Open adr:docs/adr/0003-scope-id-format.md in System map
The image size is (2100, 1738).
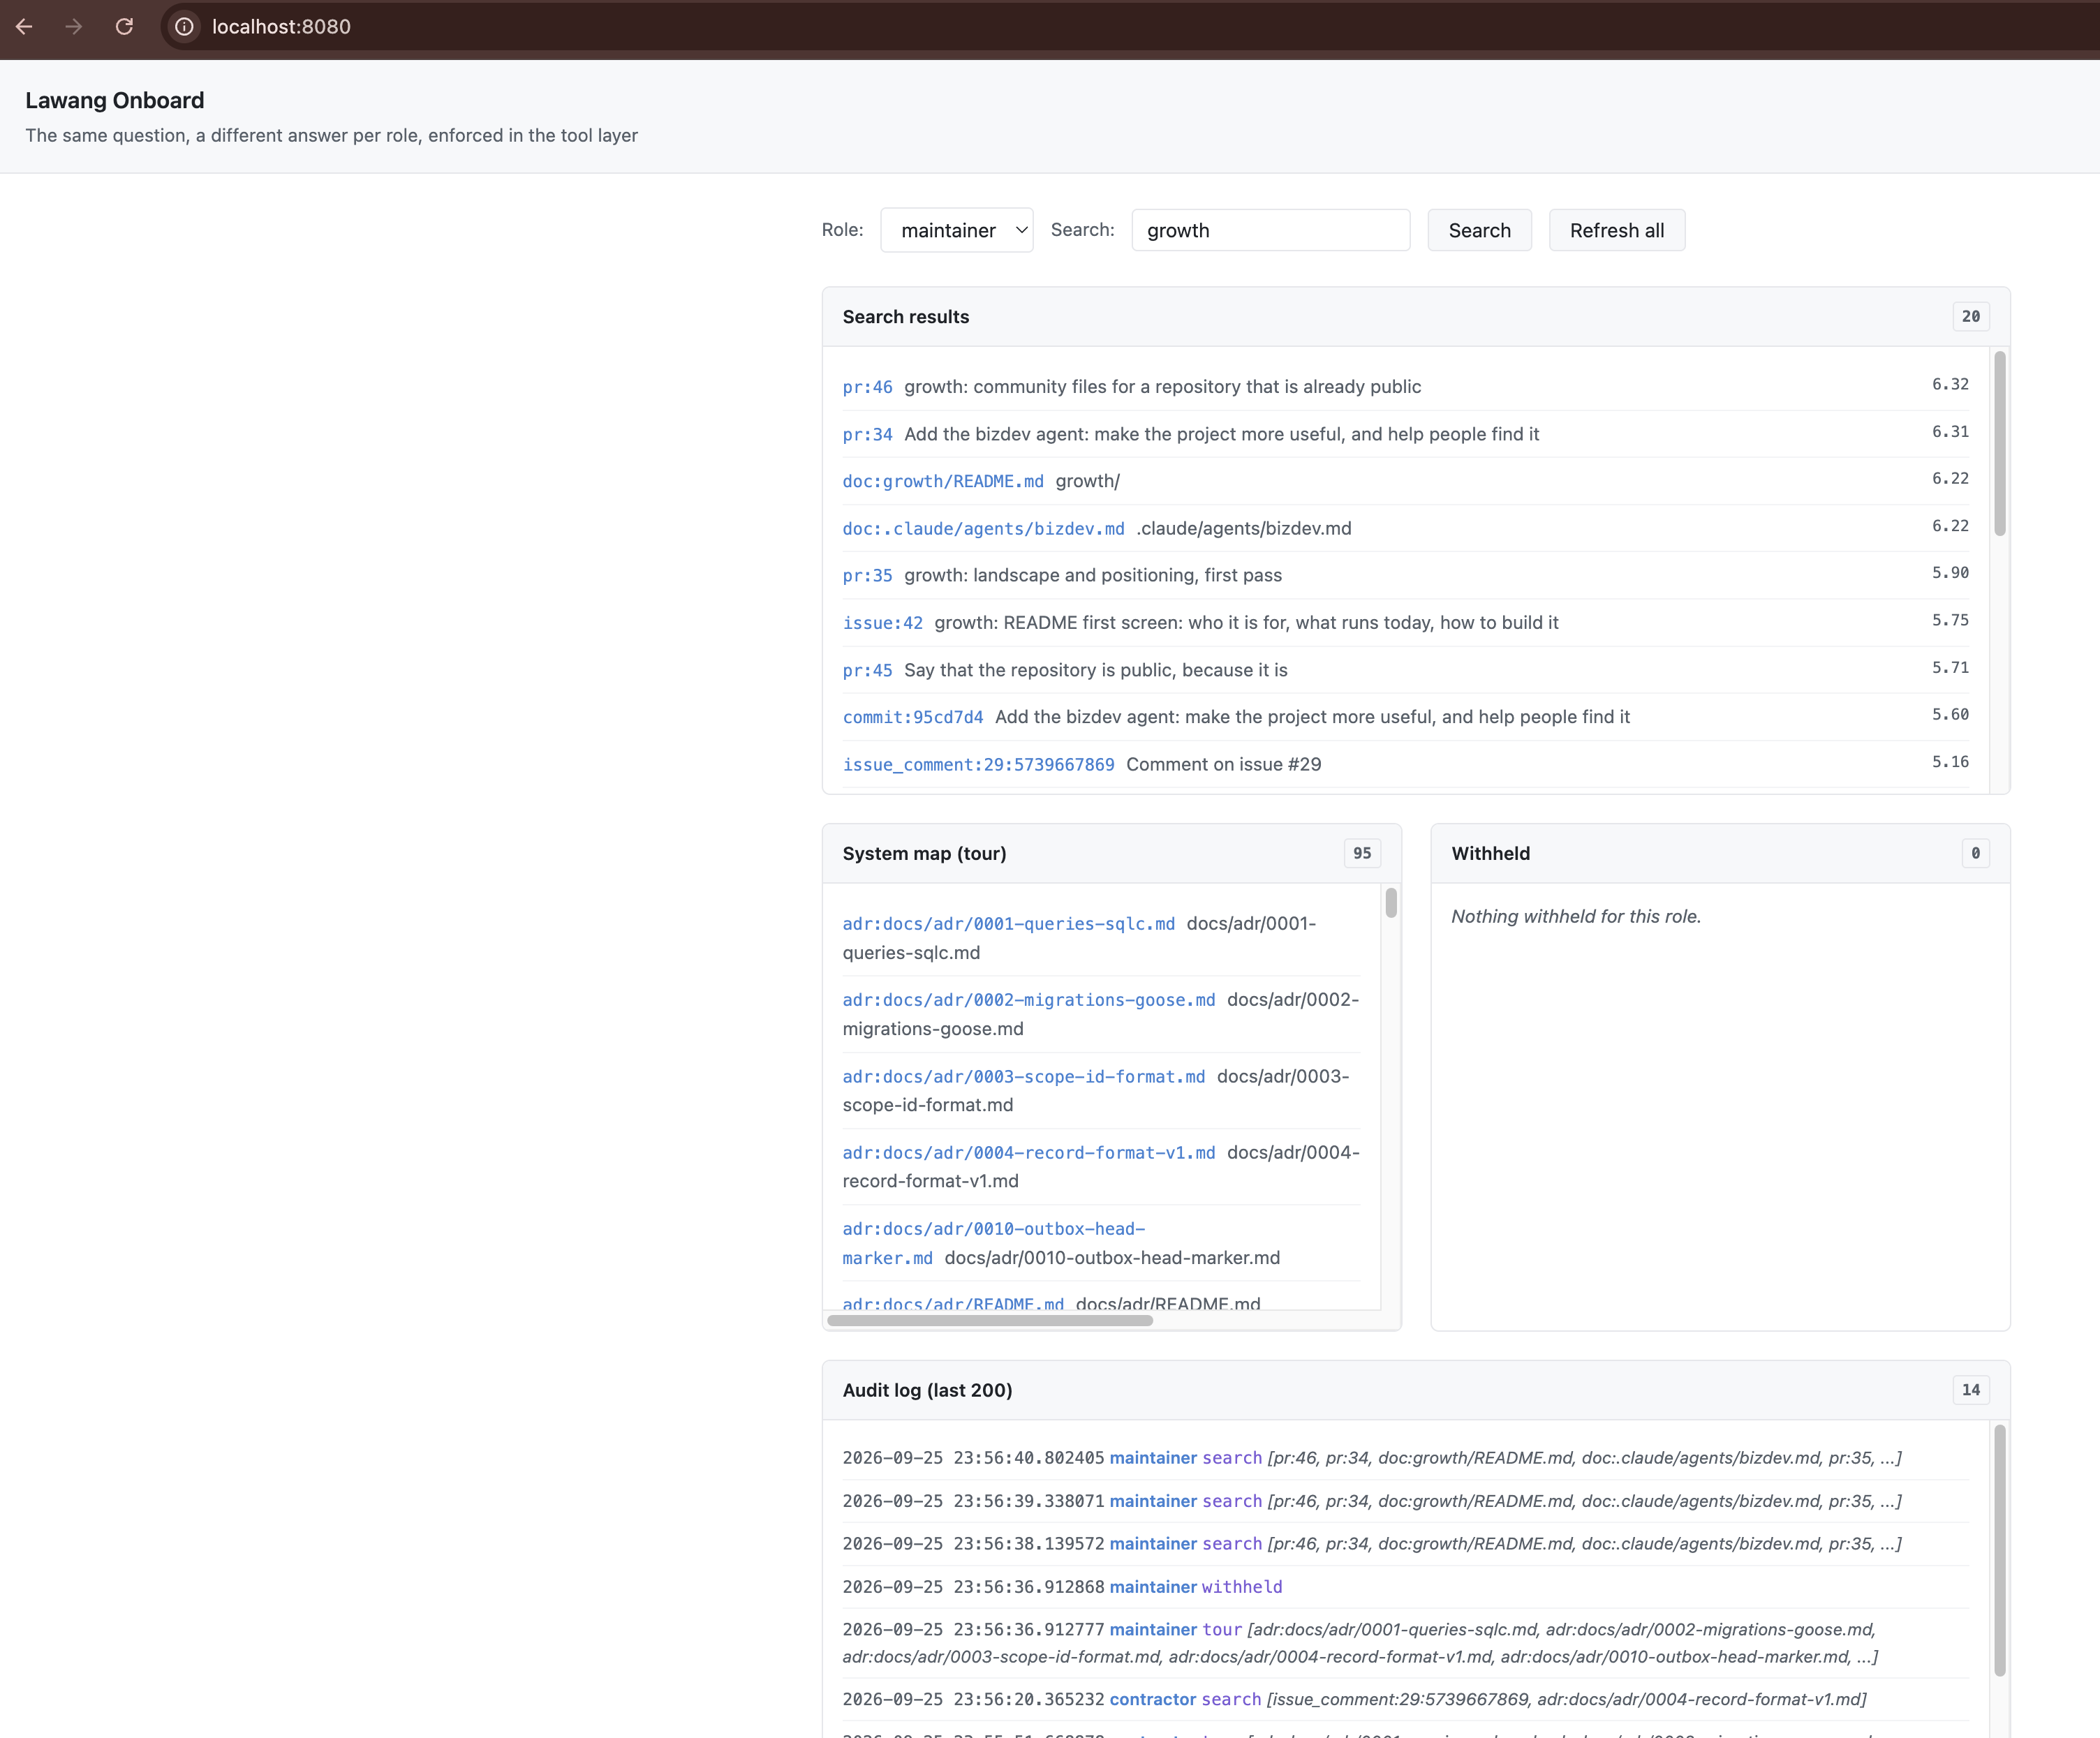(1023, 1076)
